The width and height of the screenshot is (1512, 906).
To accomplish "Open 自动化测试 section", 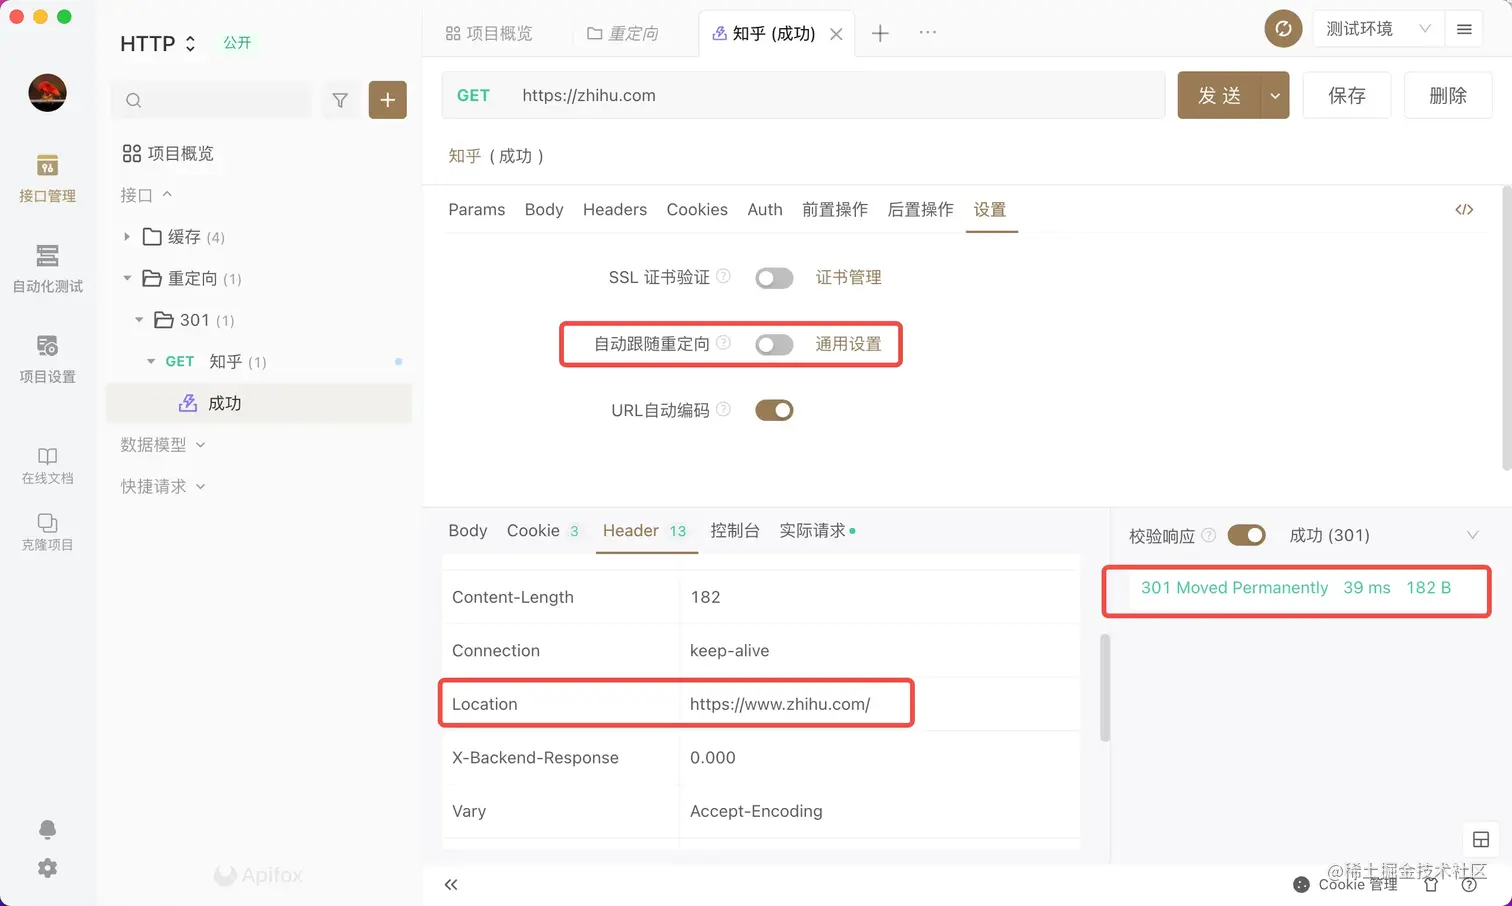I will click(x=47, y=269).
